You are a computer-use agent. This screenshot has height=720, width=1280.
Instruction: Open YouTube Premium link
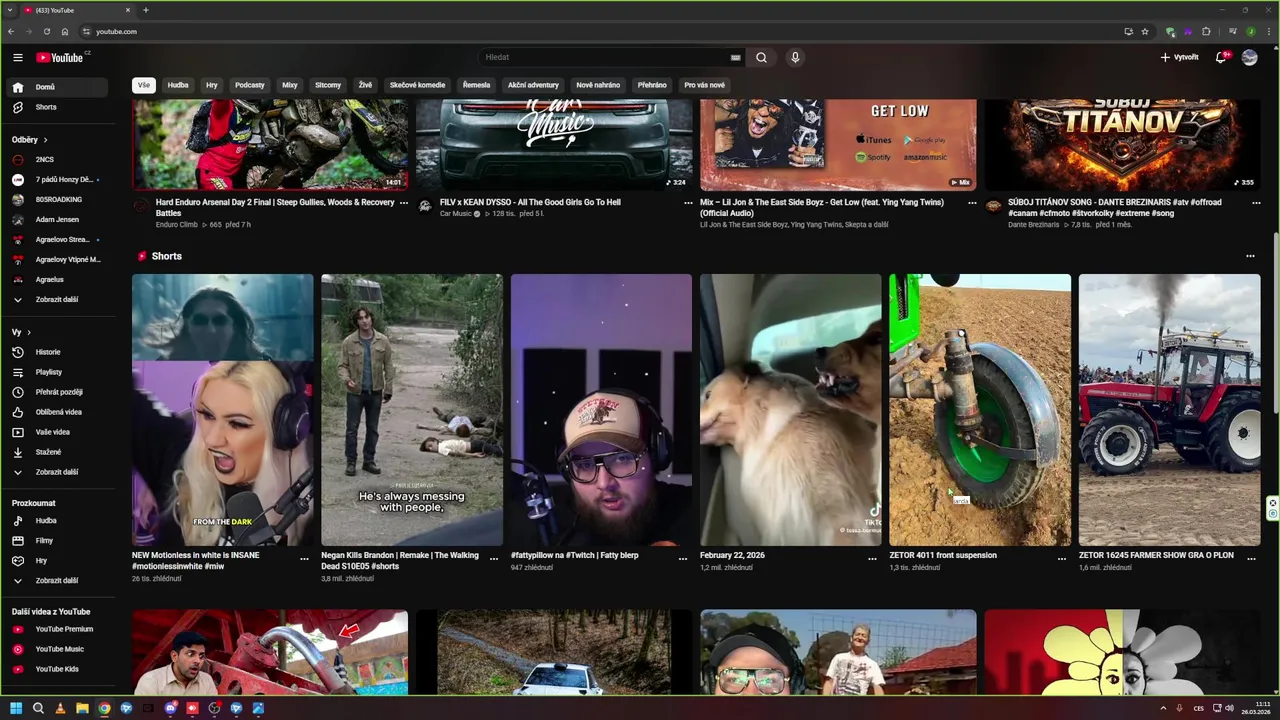click(x=56, y=629)
